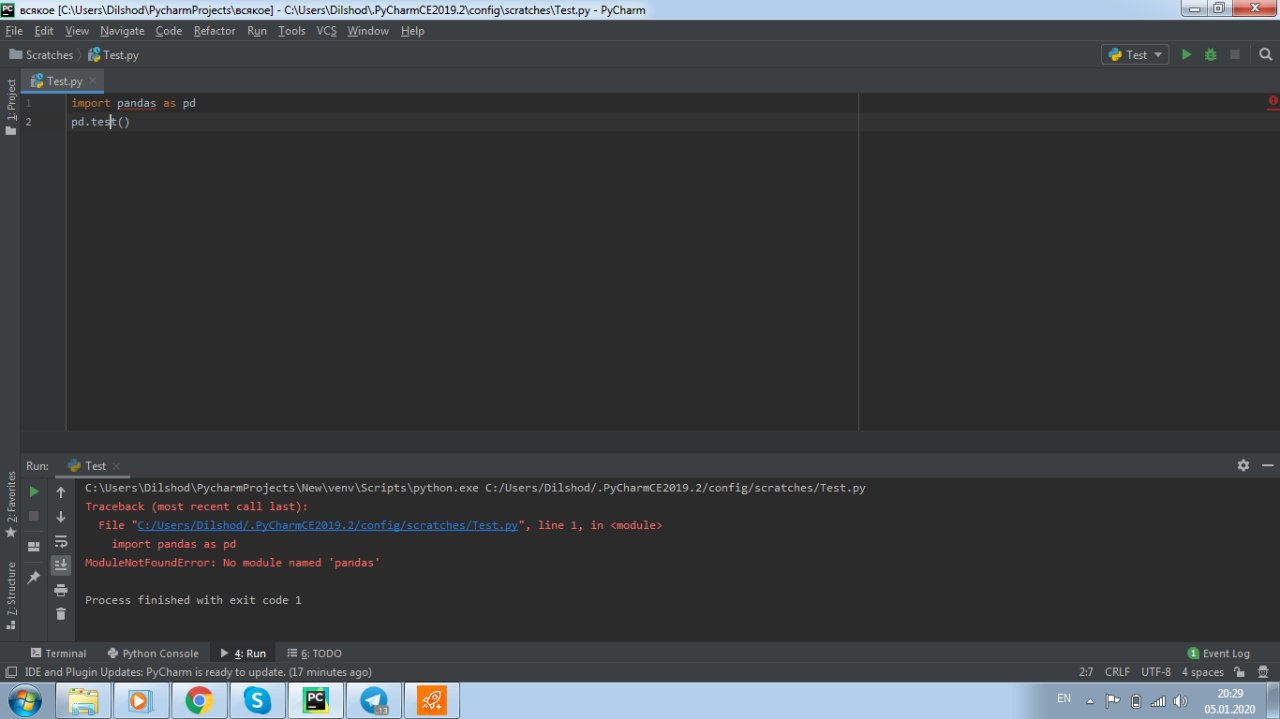Print the console output

pyautogui.click(x=61, y=590)
